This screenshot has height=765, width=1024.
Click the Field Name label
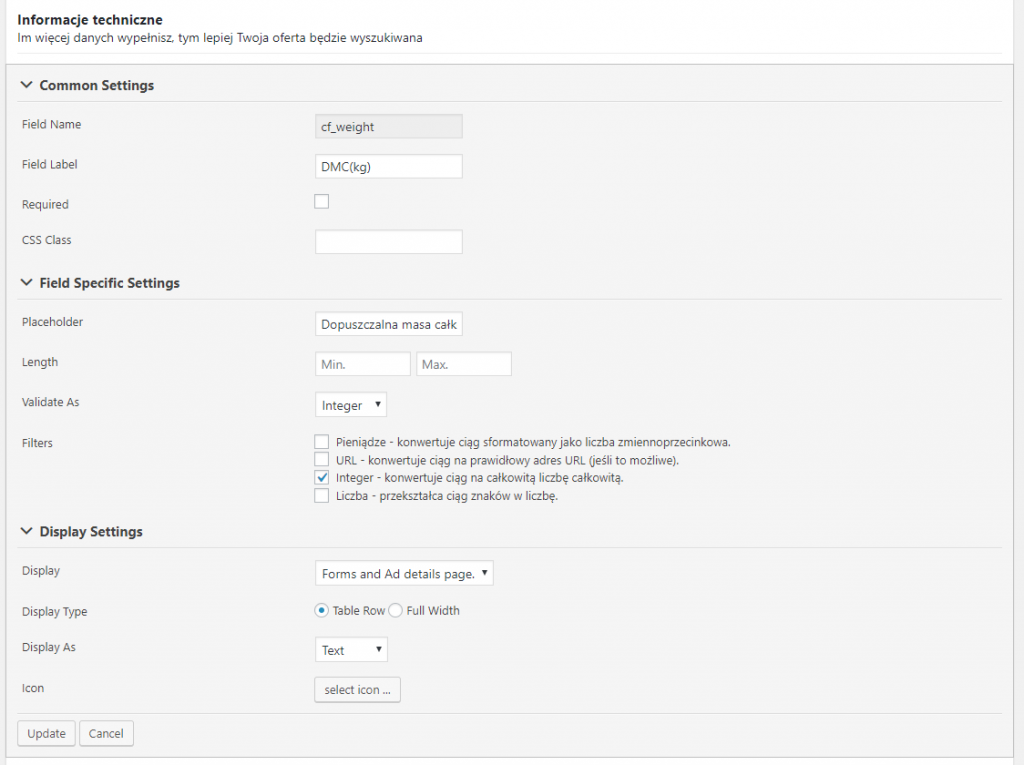pos(52,124)
